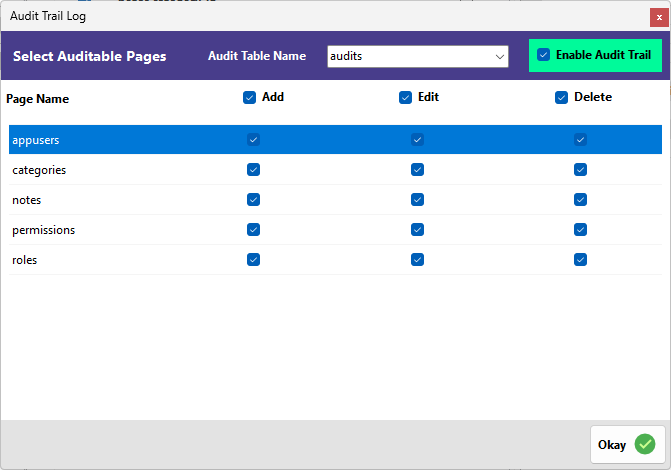The height and width of the screenshot is (470, 671).
Task: Uncheck Delete for the notes page
Action: 580,200
